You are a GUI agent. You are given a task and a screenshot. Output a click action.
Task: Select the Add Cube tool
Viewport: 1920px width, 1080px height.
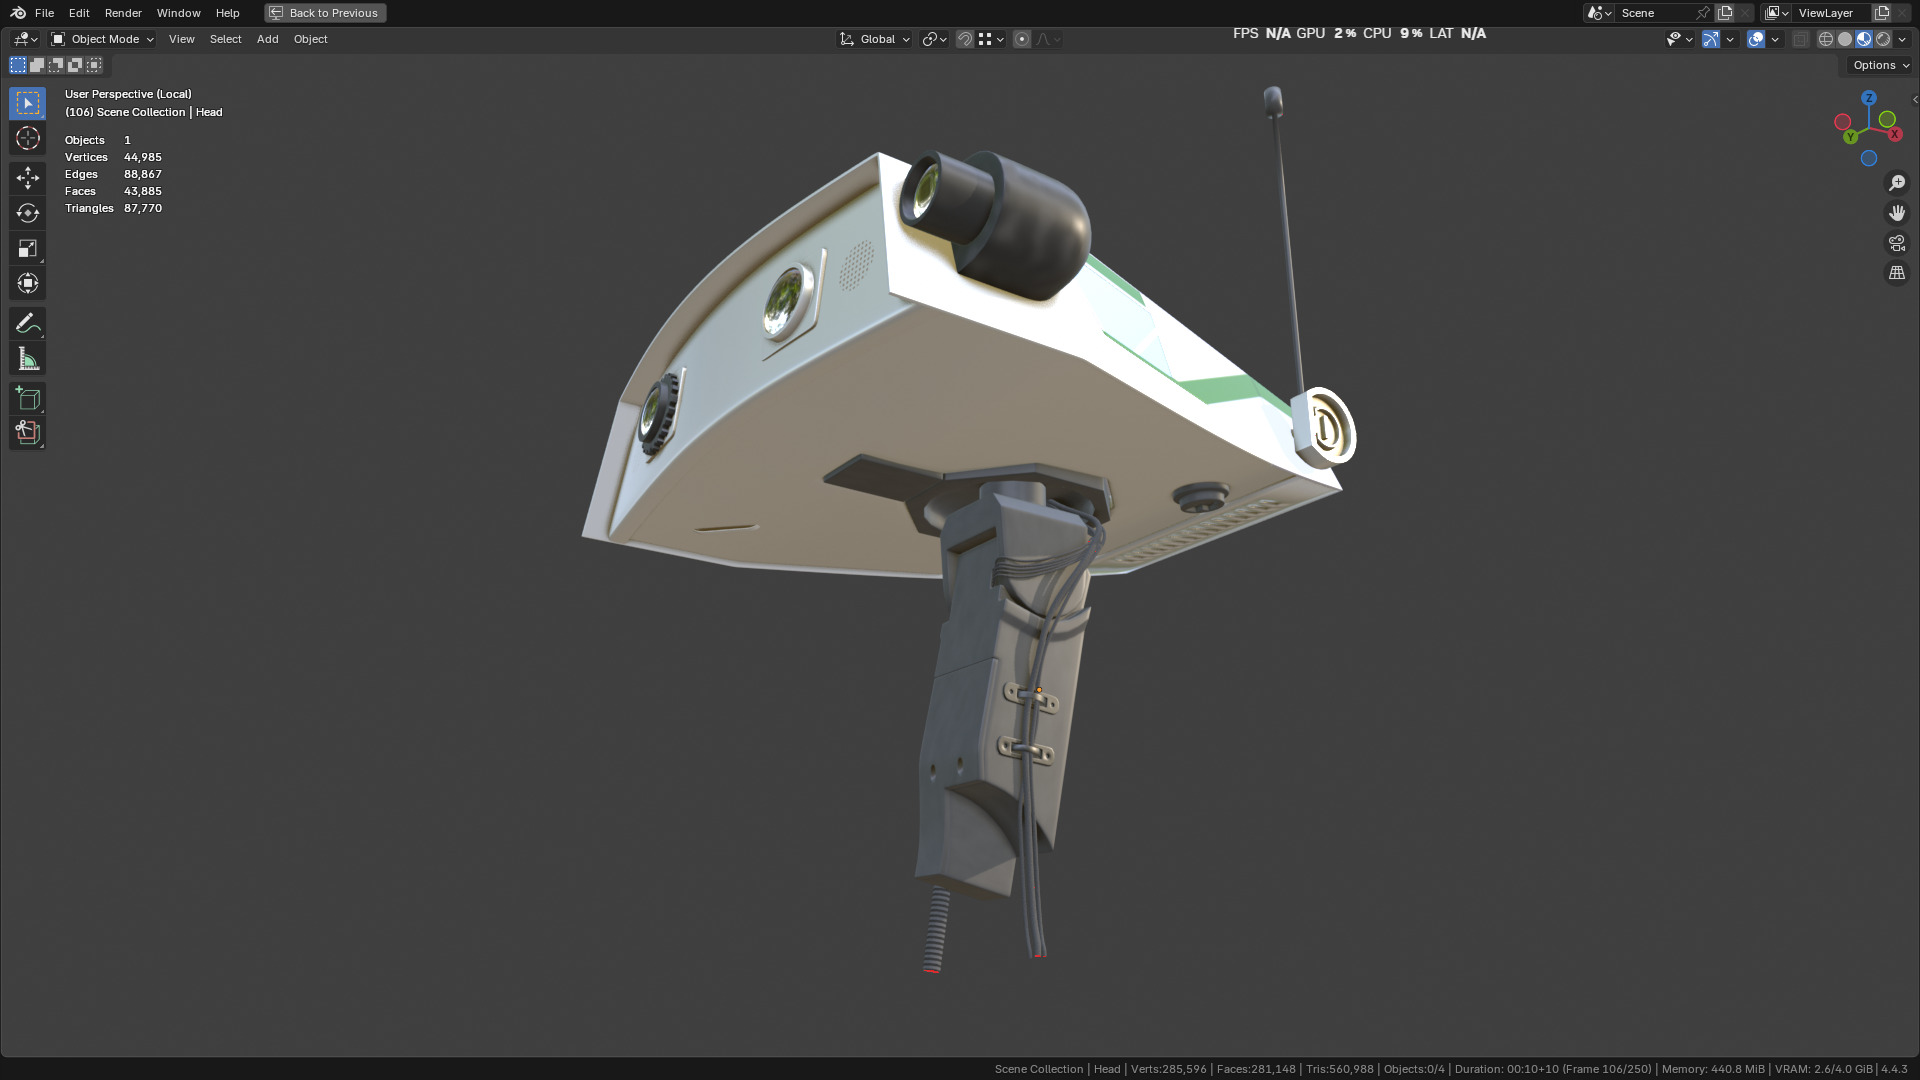27,398
